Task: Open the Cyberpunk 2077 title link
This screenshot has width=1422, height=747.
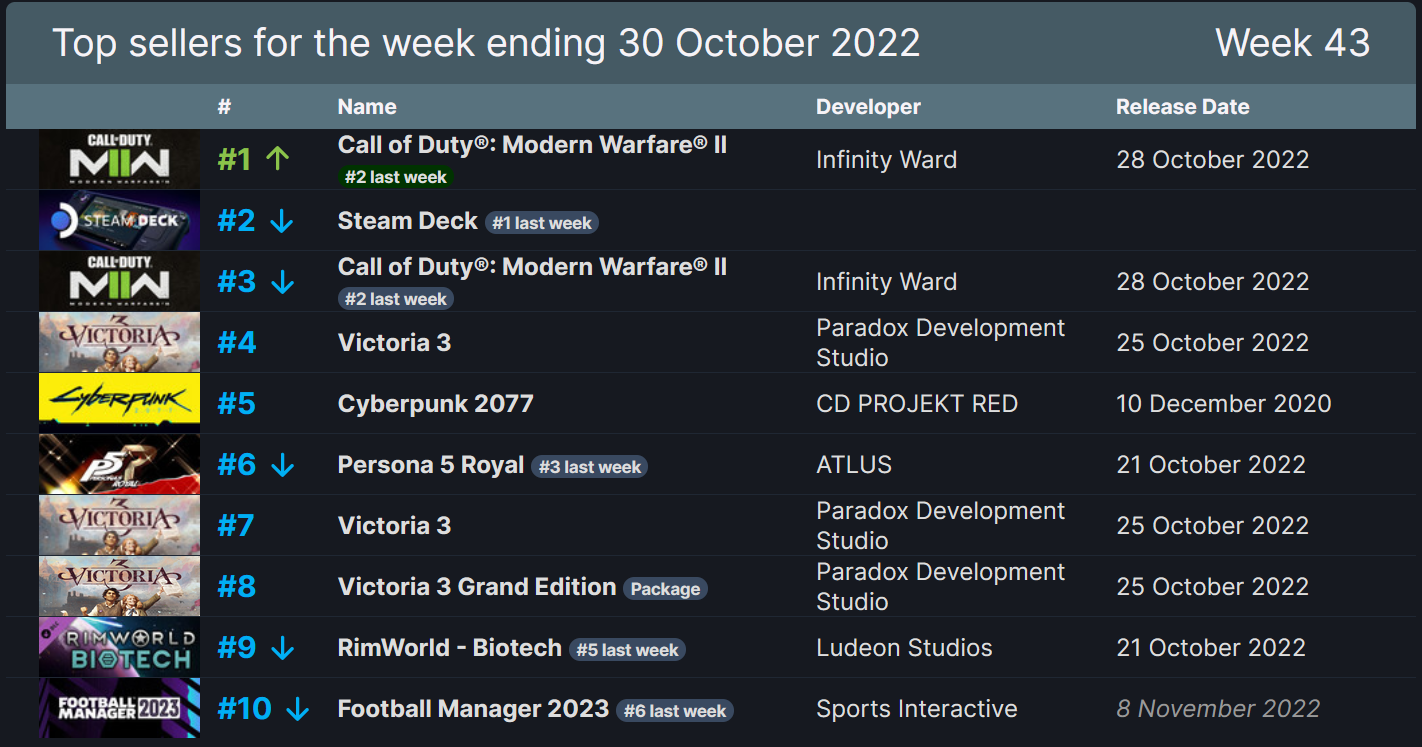Action: click(436, 404)
